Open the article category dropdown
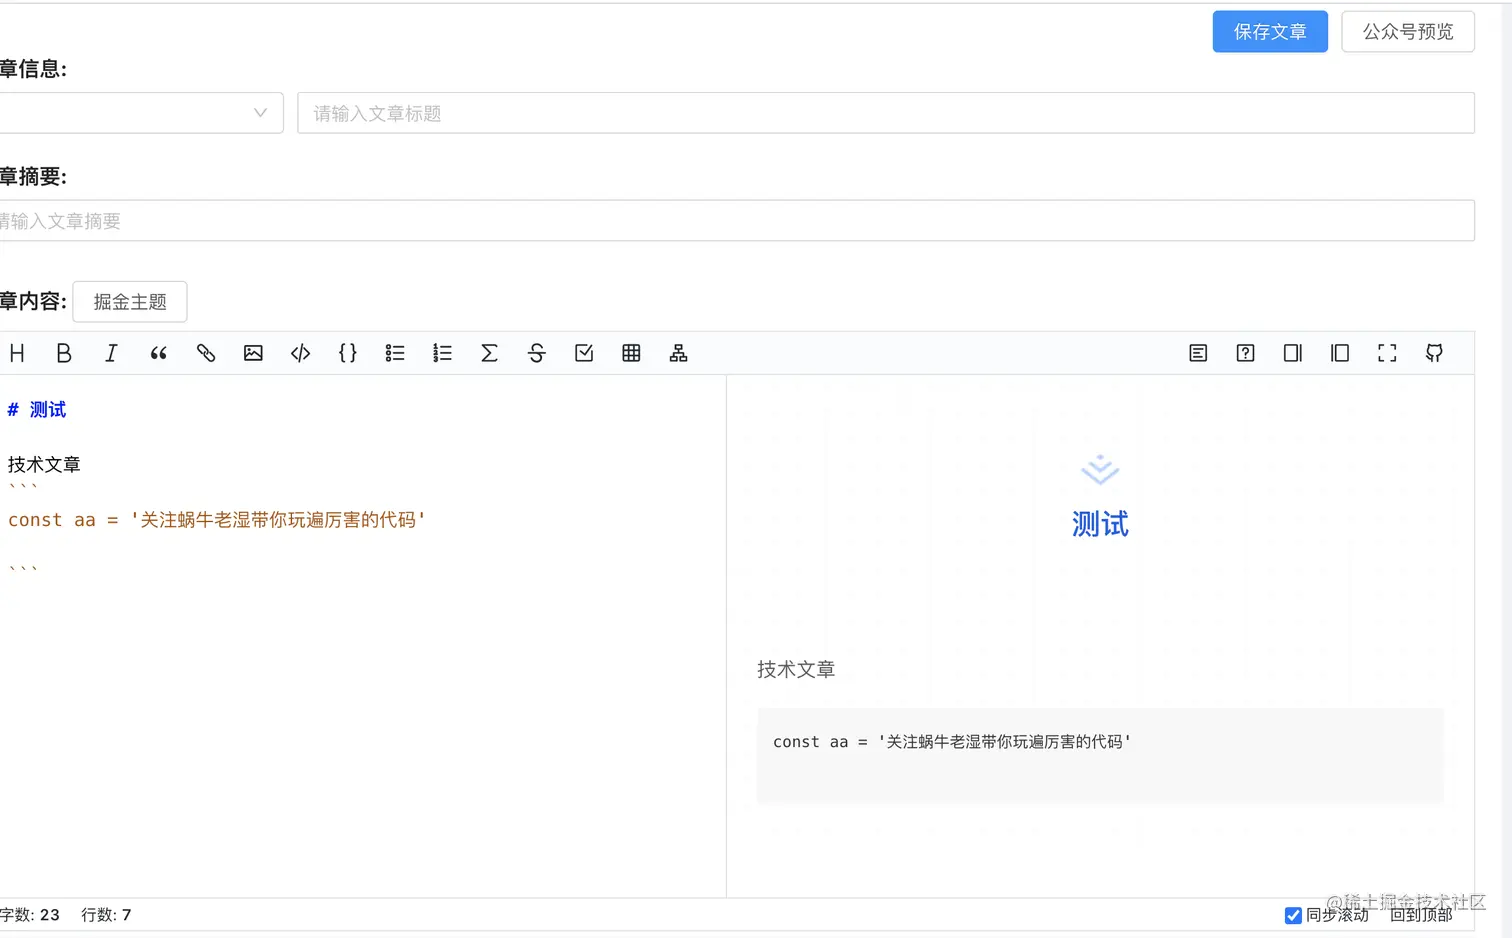 coord(141,113)
